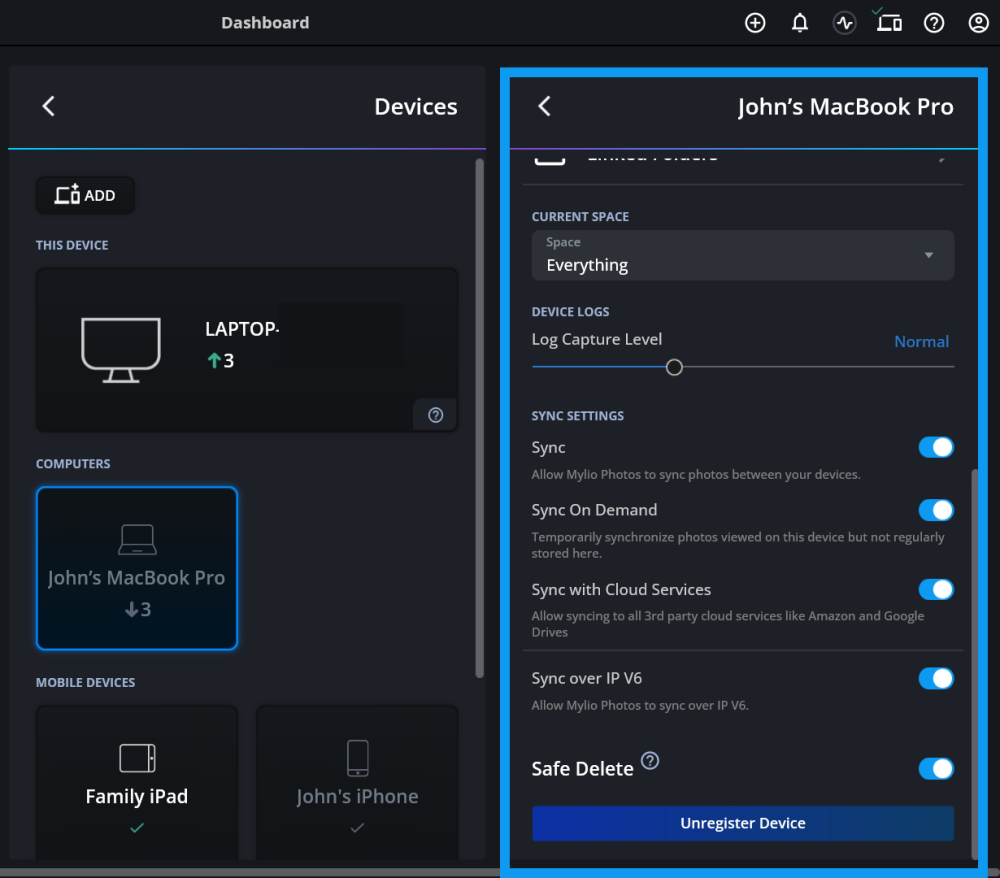
Task: Open the Space dropdown showing Everything
Action: tap(742, 255)
